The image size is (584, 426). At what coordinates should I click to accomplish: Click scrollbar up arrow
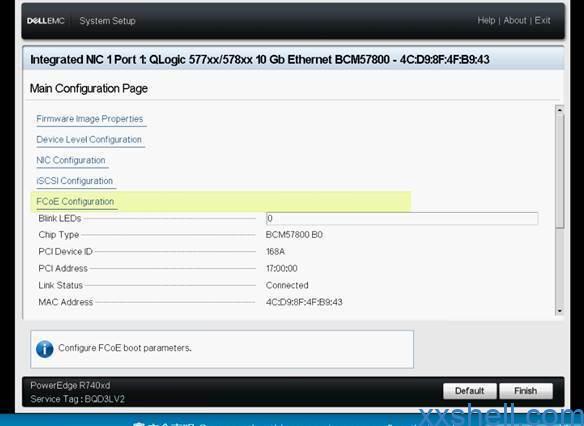pos(559,110)
